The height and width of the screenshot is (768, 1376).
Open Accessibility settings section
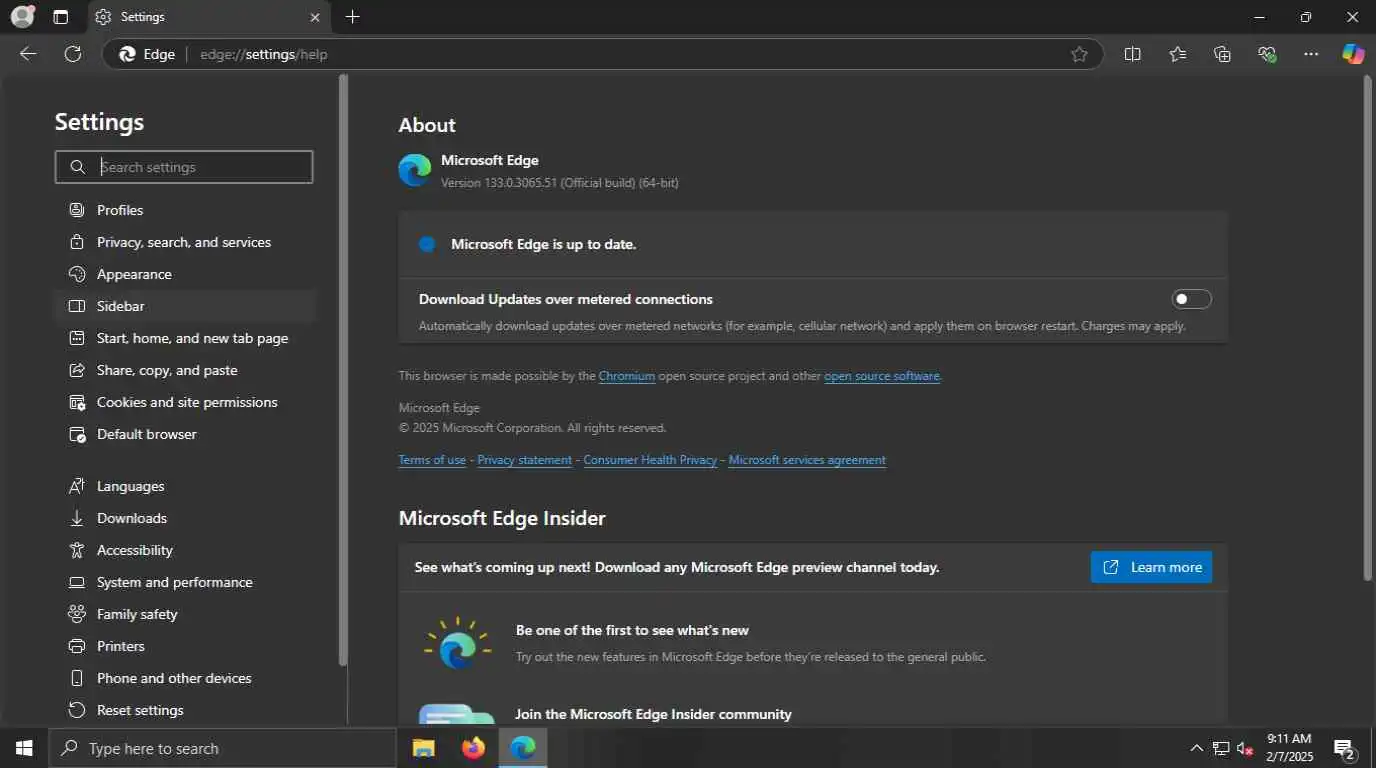tap(185, 550)
